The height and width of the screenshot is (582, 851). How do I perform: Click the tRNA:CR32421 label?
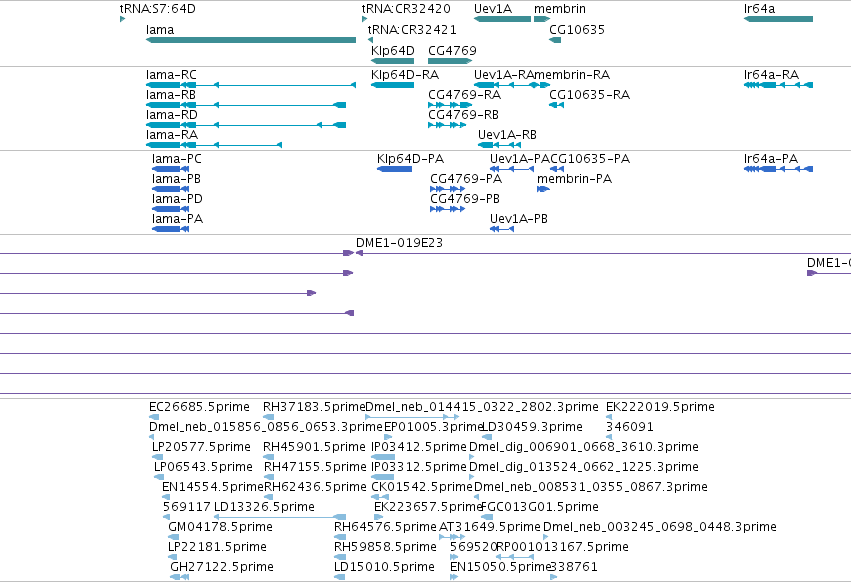pos(412,29)
